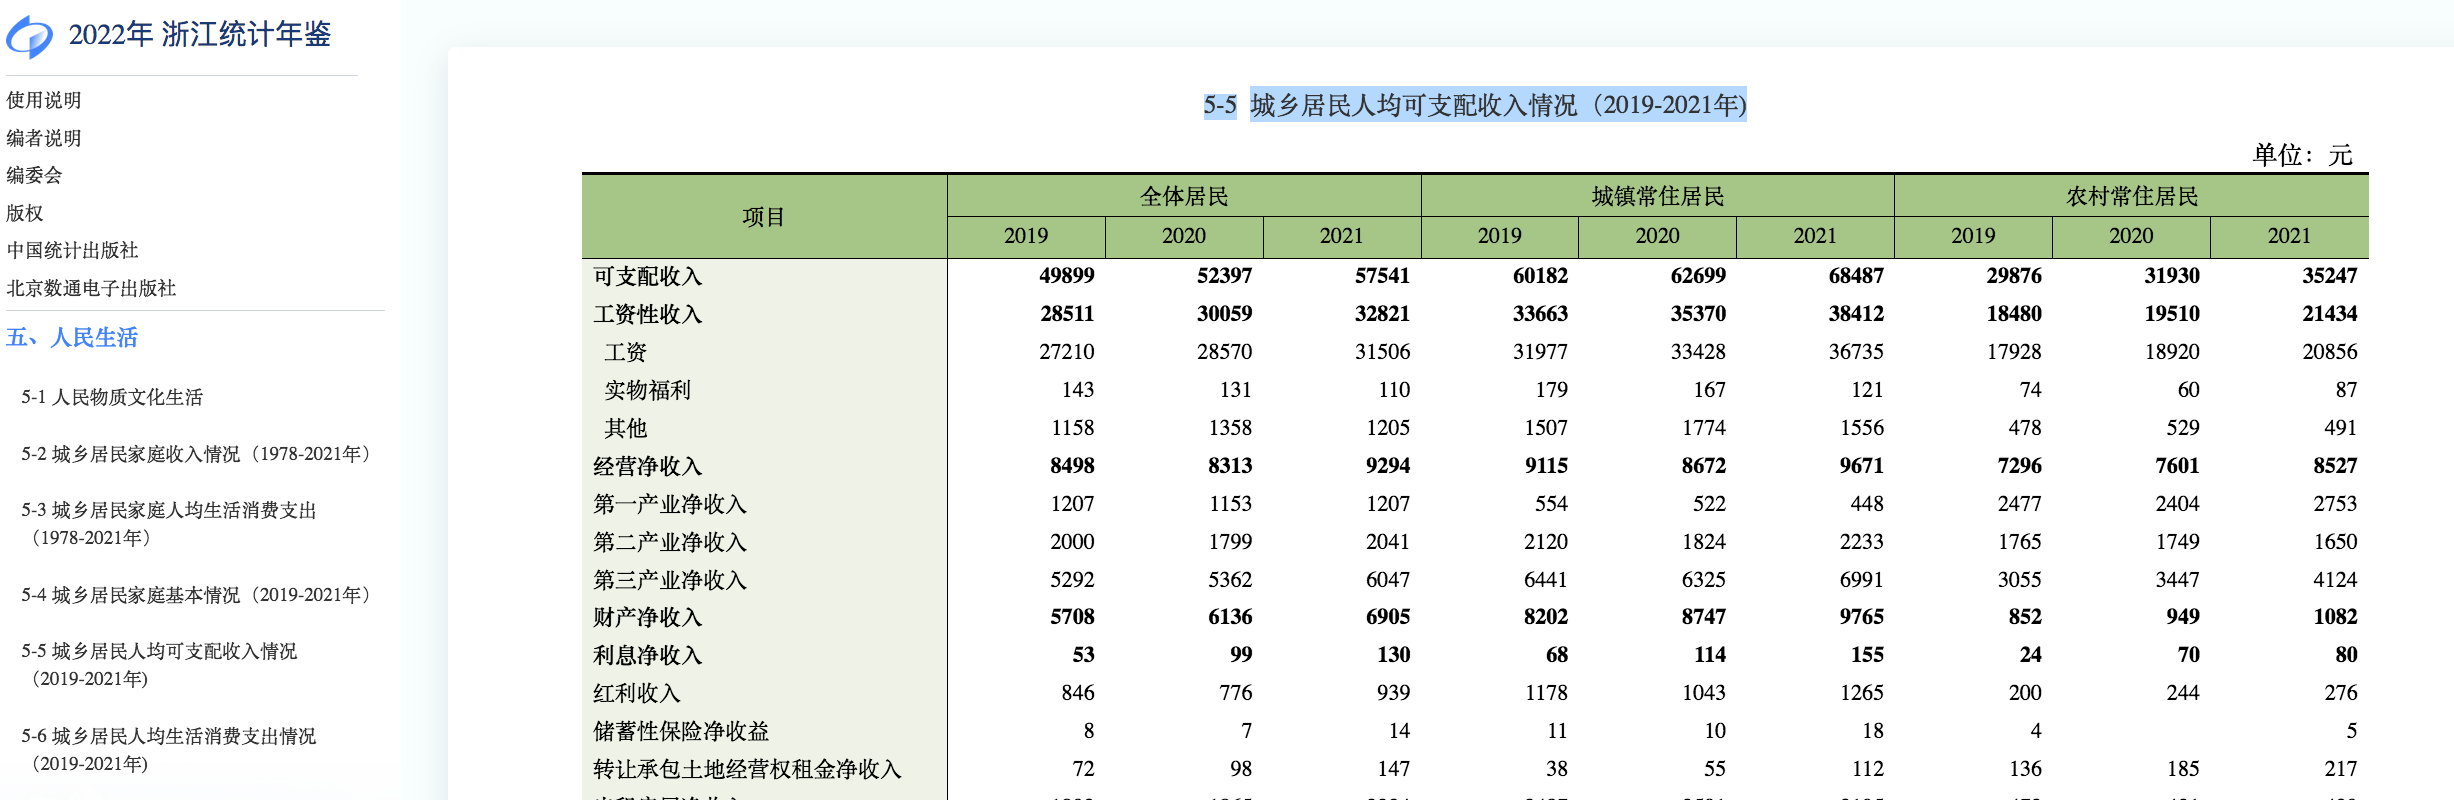Open 使用说明 in the sidebar
The width and height of the screenshot is (2454, 800).
point(43,100)
